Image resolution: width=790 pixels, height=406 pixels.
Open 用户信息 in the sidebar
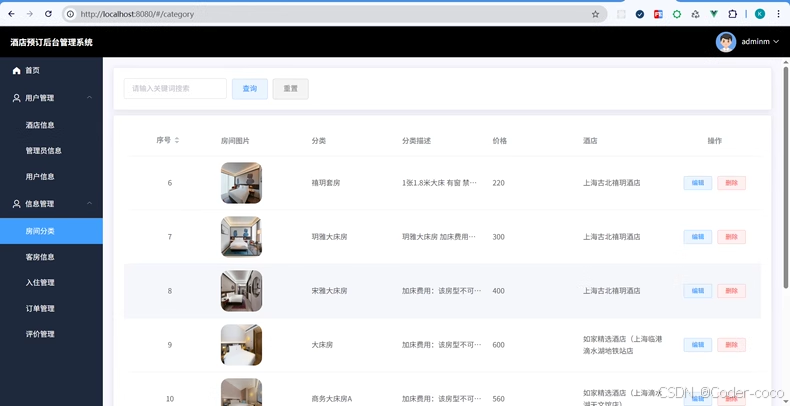coord(51,177)
